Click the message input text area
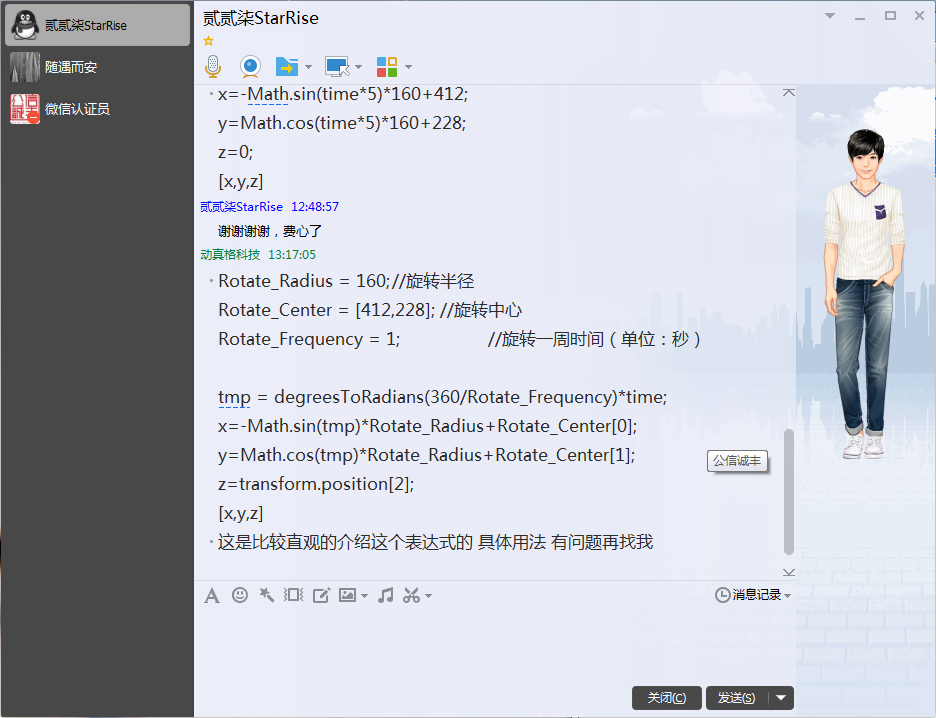 [x=494, y=645]
